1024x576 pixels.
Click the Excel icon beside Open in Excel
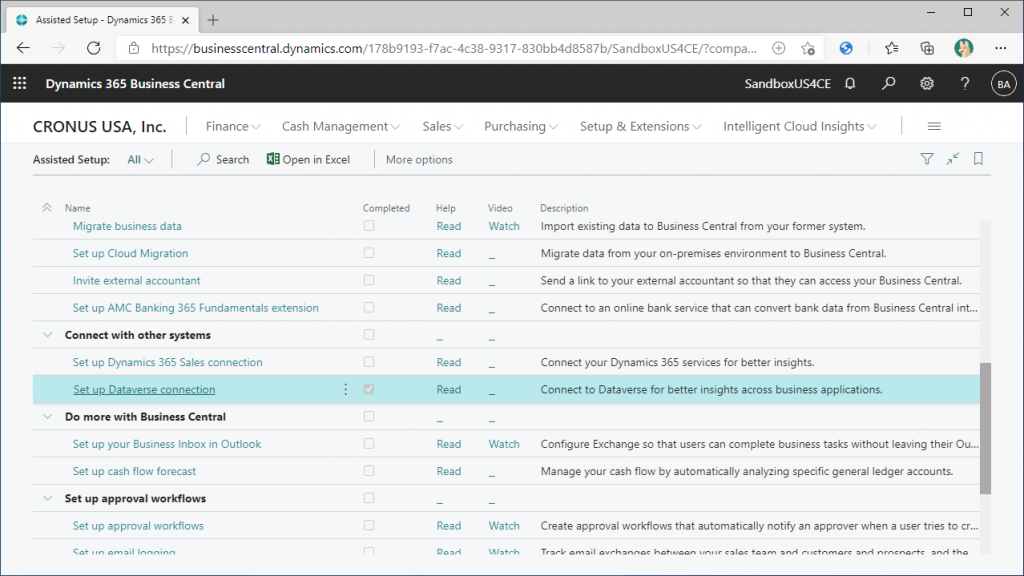click(273, 159)
